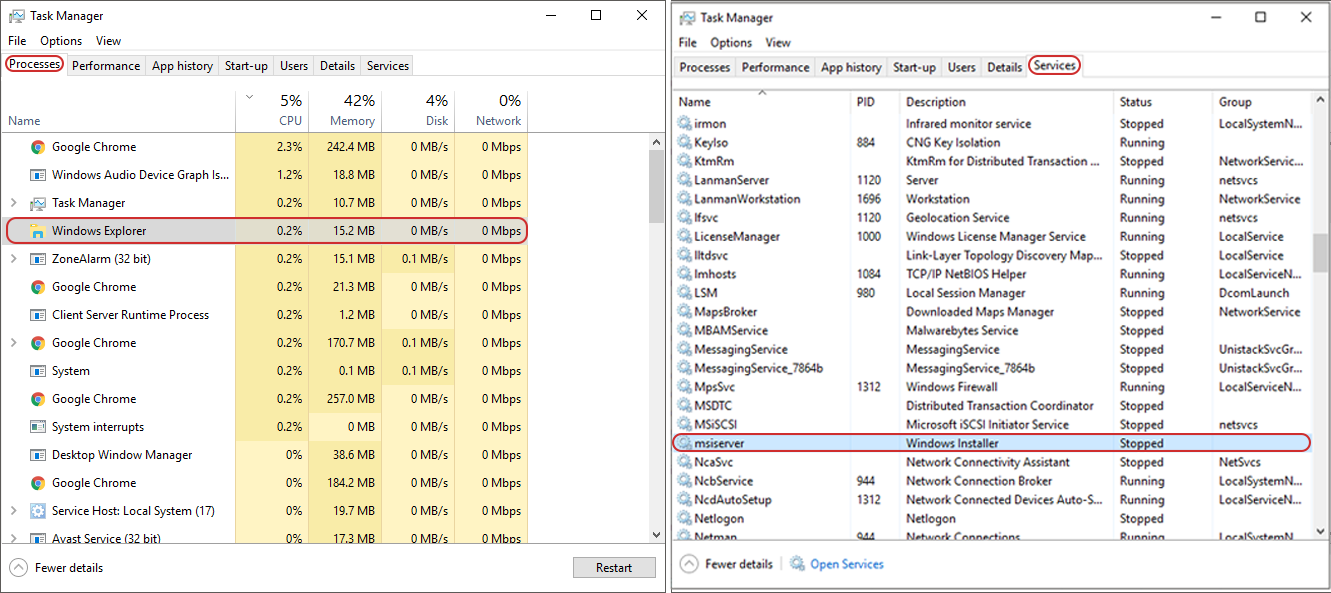This screenshot has height=593, width=1331.
Task: Collapse the Services window with Fewer details
Action: (727, 564)
